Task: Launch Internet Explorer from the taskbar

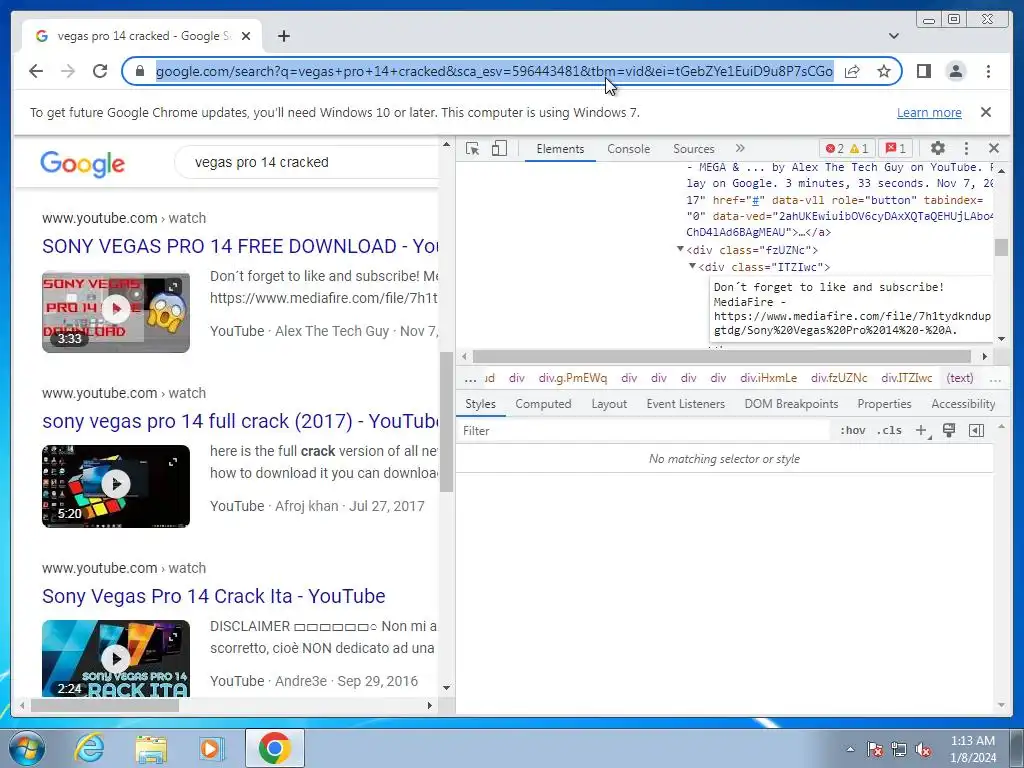Action: (89, 748)
